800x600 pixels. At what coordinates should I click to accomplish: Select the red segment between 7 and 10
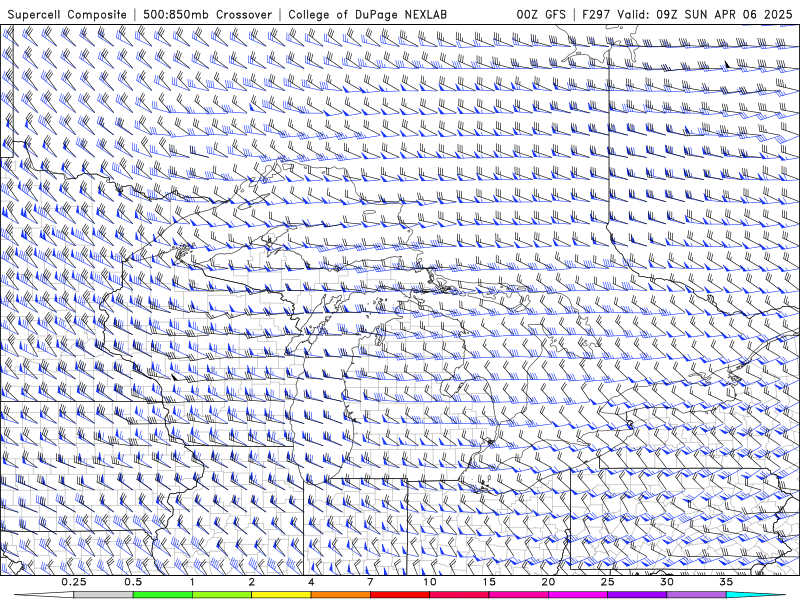click(399, 595)
